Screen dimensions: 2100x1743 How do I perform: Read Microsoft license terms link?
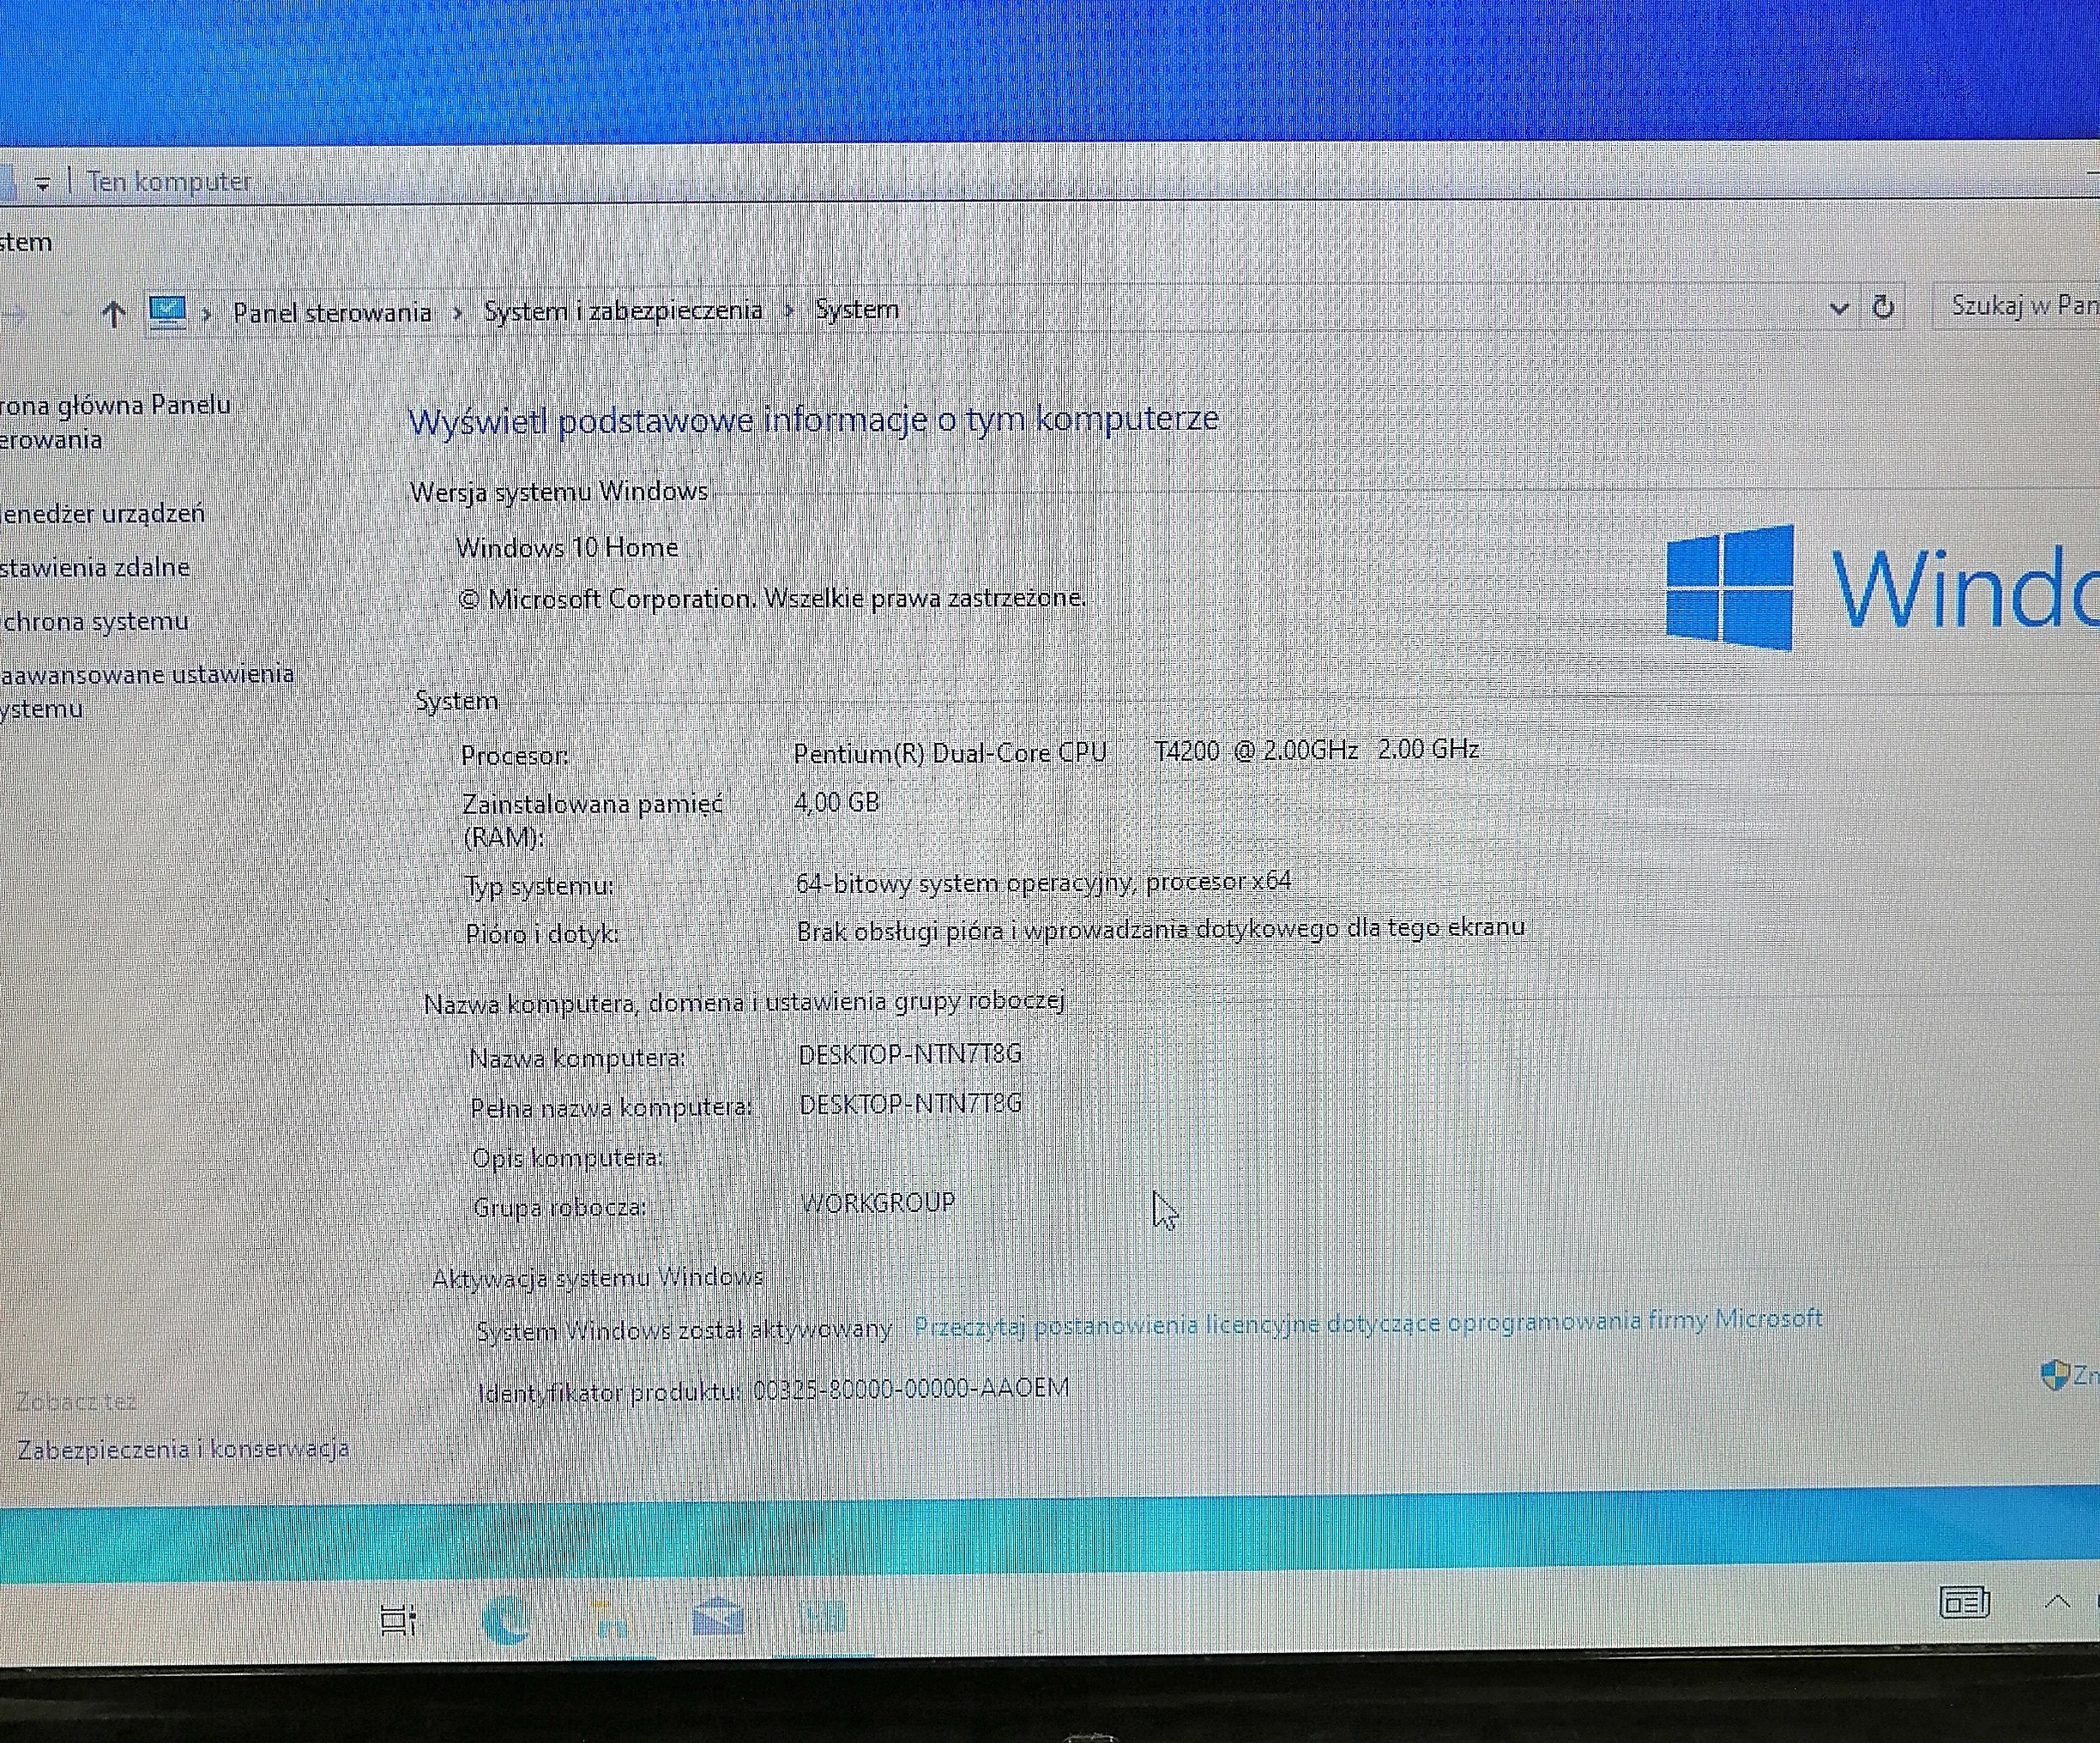click(x=1368, y=1322)
